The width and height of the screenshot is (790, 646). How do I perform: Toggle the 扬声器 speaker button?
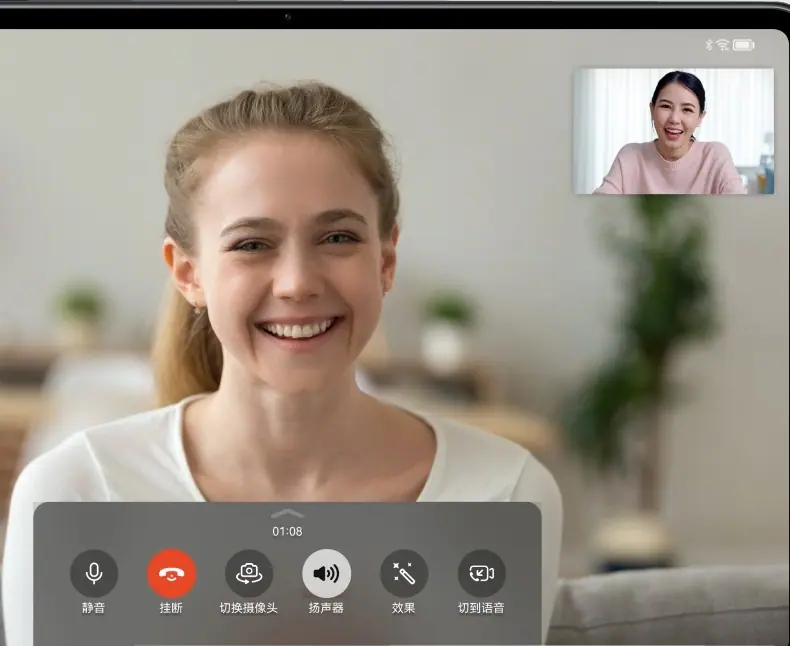coord(326,573)
